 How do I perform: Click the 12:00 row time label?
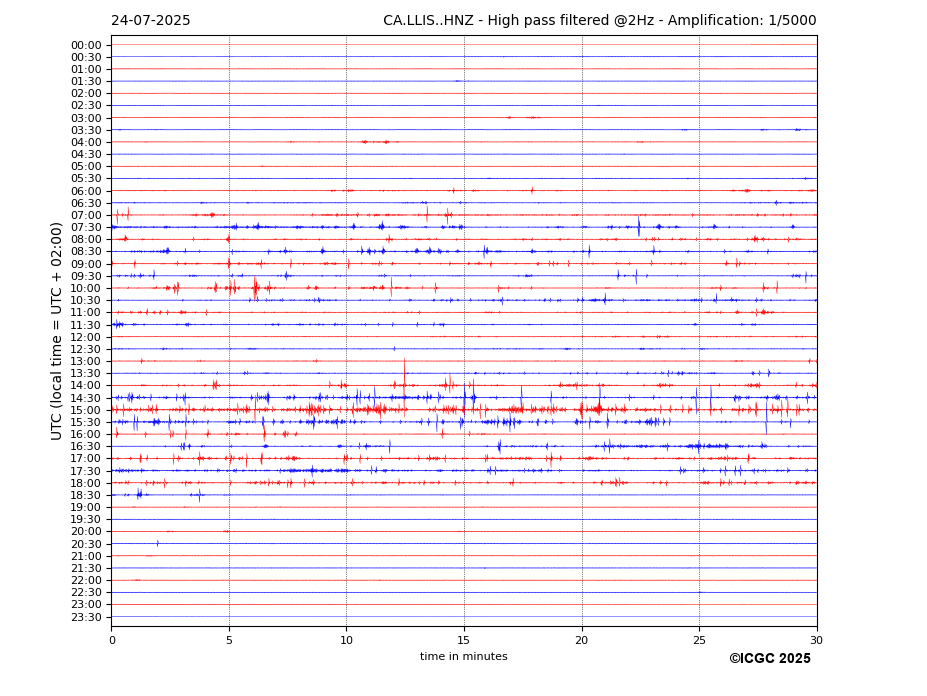pos(86,338)
